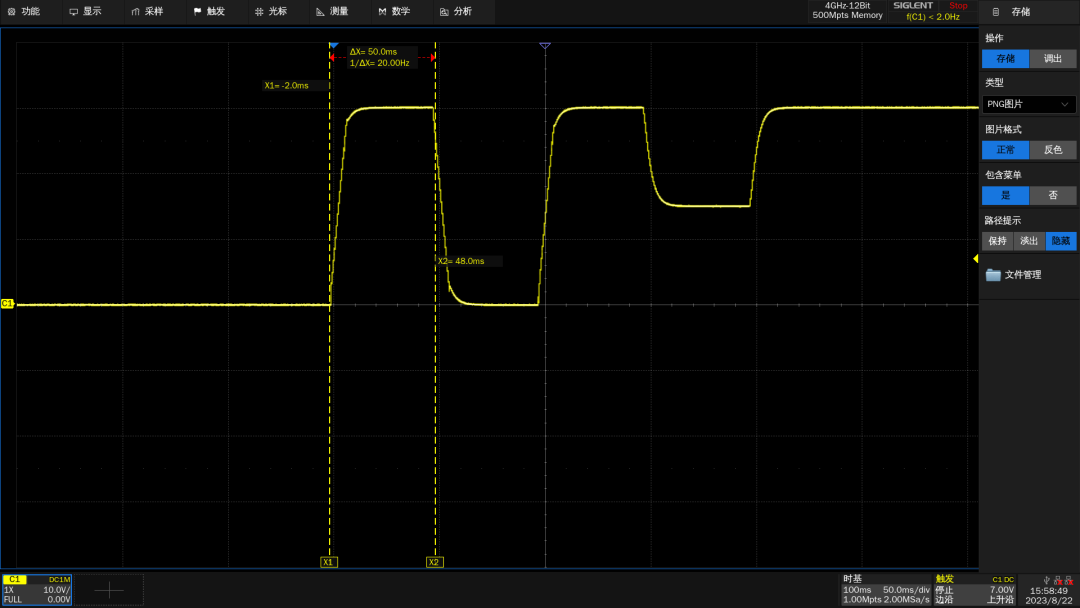1080x608 pixels.
Task: Click the 触发 trigger flag icon
Action: [x=198, y=12]
